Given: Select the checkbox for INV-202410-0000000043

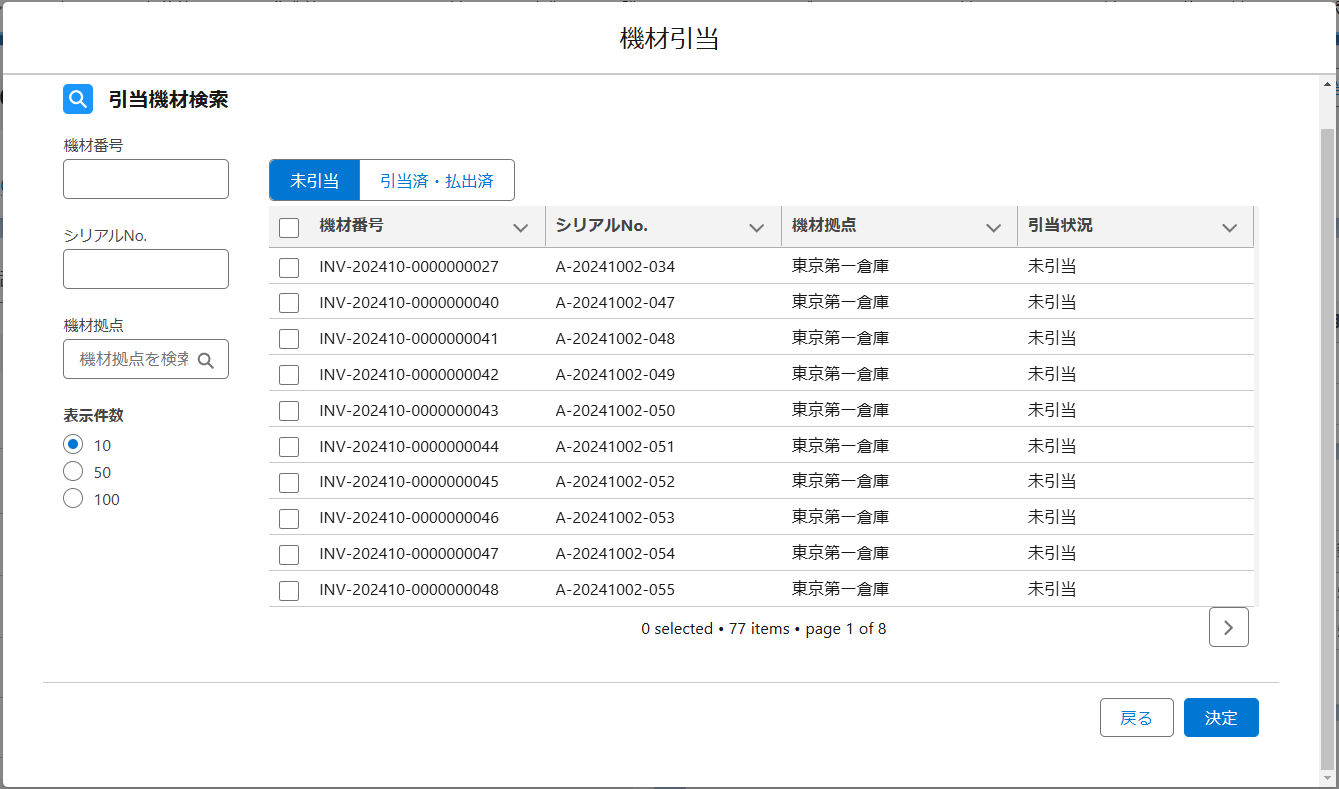Looking at the screenshot, I should tap(289, 411).
